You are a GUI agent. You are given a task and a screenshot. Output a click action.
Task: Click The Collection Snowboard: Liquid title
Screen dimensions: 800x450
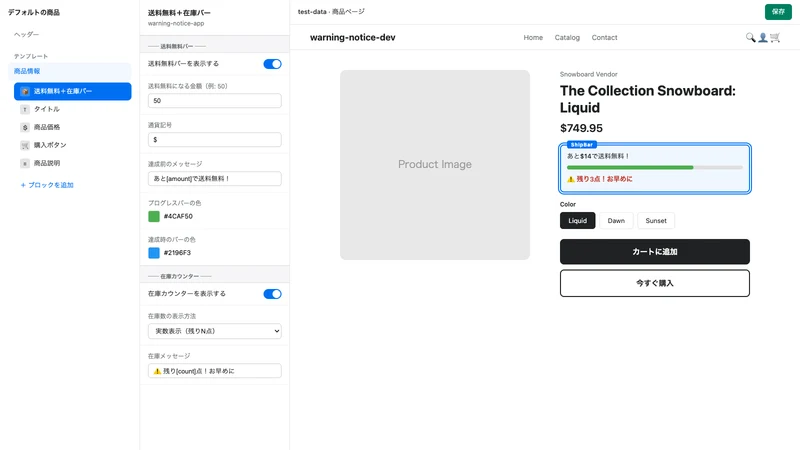pyautogui.click(x=648, y=99)
